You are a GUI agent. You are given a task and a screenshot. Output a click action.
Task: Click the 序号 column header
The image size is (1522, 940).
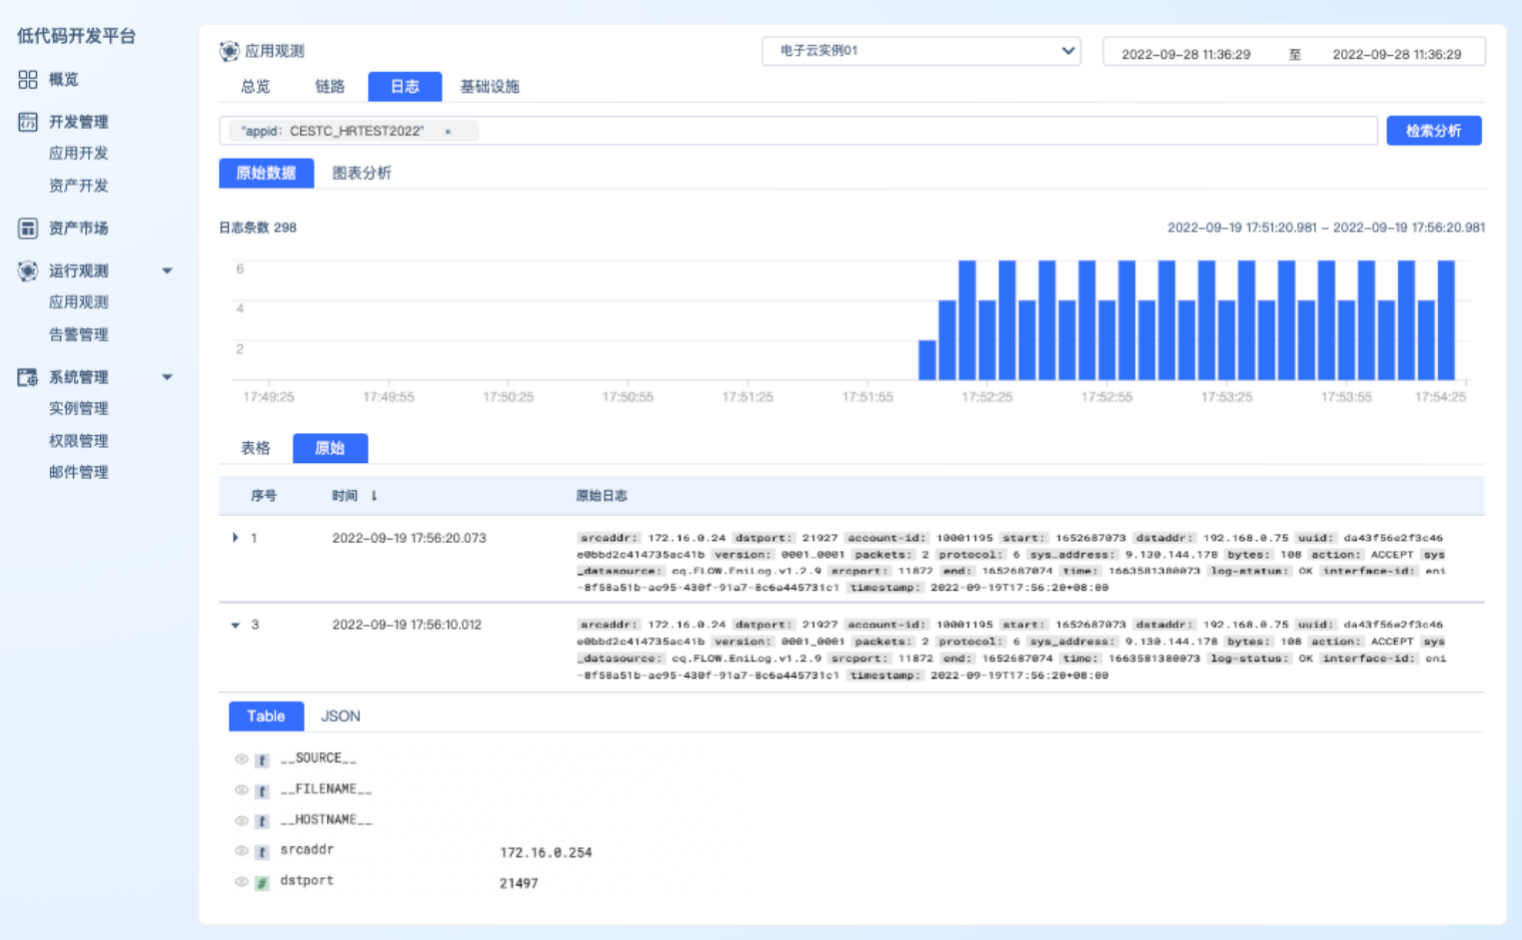coord(264,496)
